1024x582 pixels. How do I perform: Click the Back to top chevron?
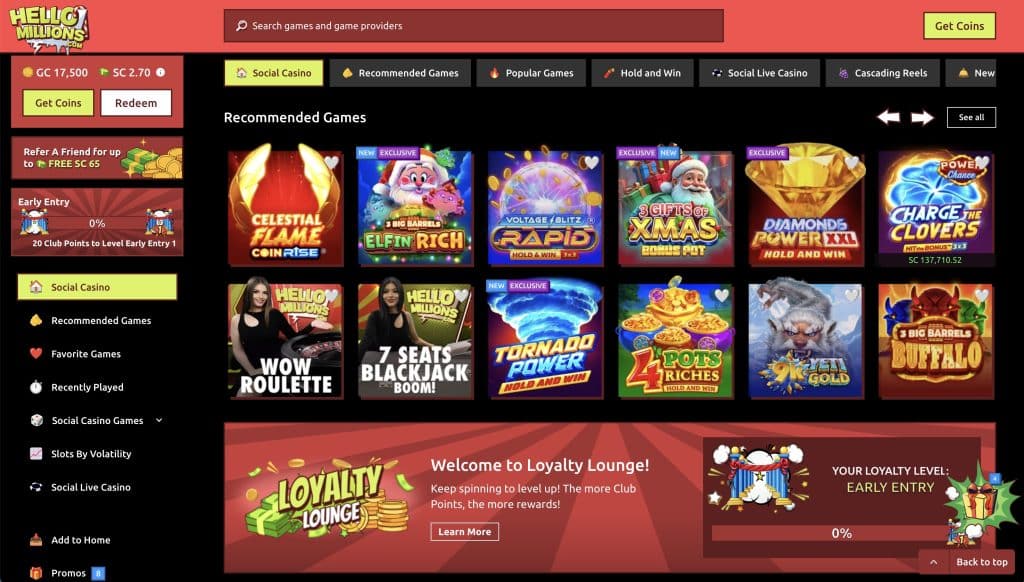[933, 562]
